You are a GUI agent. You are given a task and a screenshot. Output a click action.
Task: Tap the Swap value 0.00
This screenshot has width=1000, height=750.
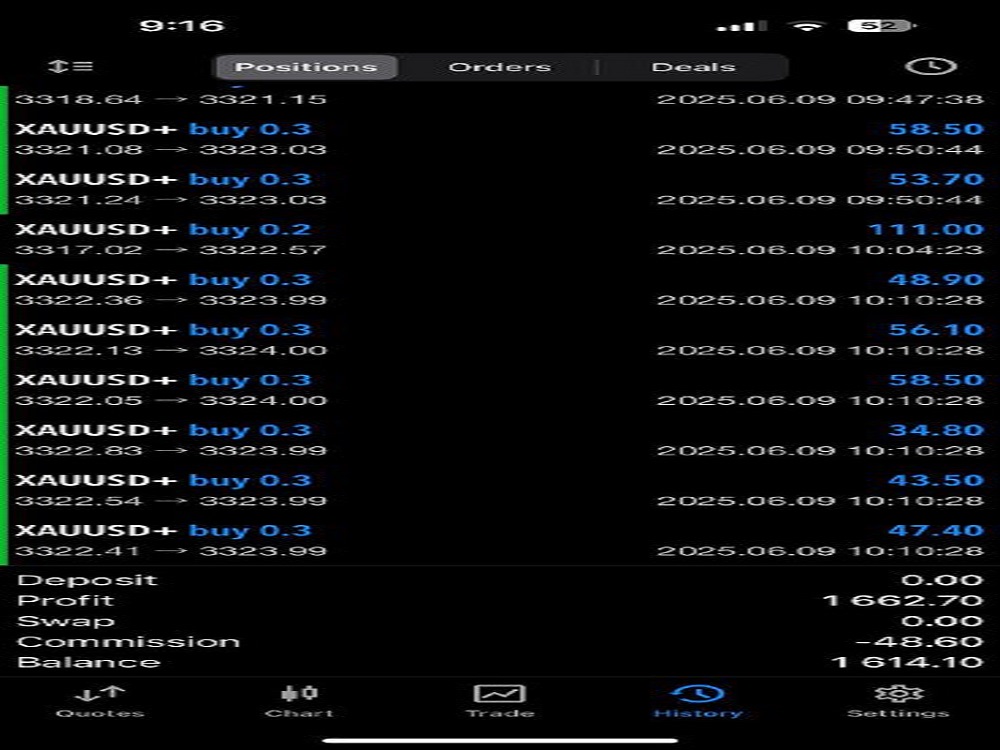942,621
